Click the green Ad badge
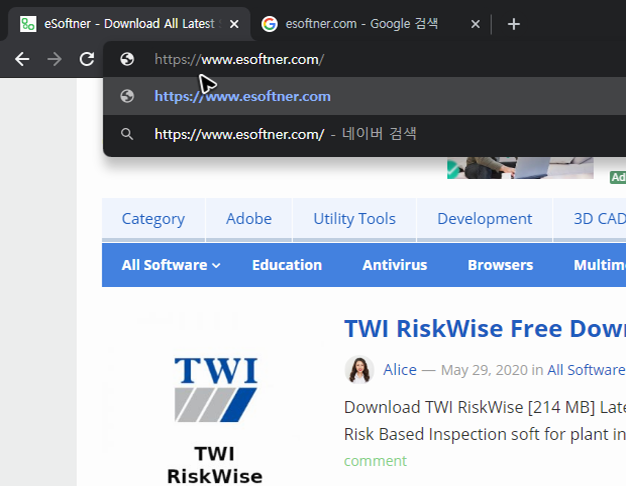Viewport: 626px width, 486px height. (x=618, y=177)
